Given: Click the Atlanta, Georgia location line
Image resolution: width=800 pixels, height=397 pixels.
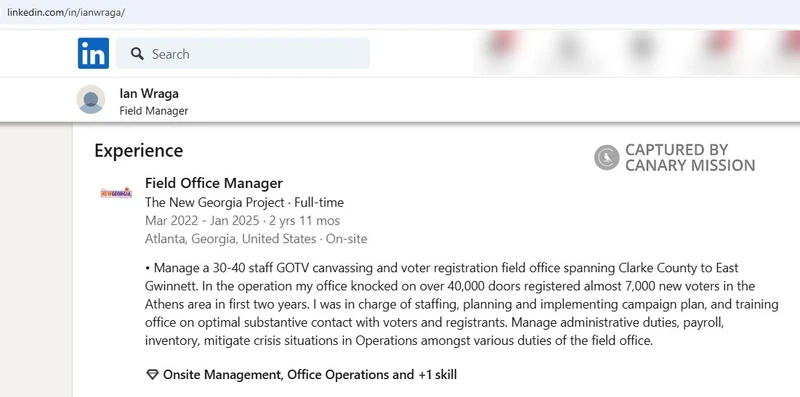Looking at the screenshot, I should pos(256,239).
